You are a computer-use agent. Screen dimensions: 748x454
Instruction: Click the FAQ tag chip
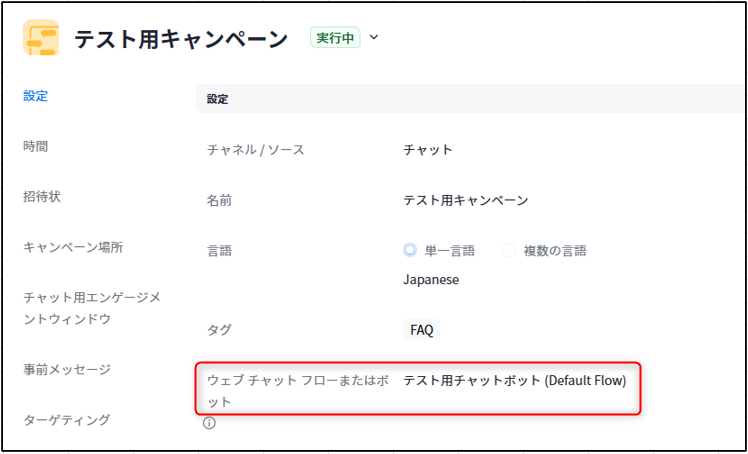(x=421, y=329)
